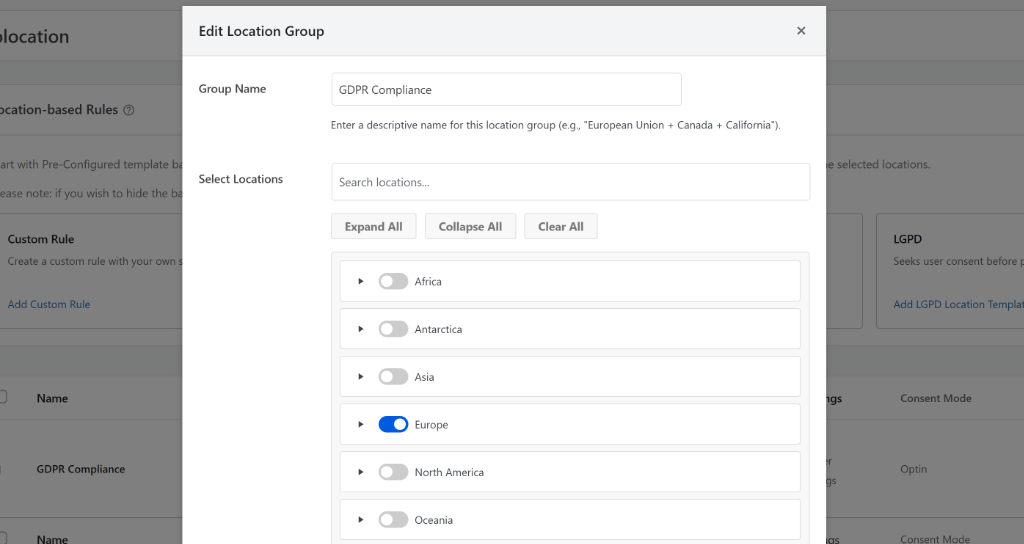The width and height of the screenshot is (1024, 544).
Task: Turn on the Asia toggle
Action: (x=393, y=377)
